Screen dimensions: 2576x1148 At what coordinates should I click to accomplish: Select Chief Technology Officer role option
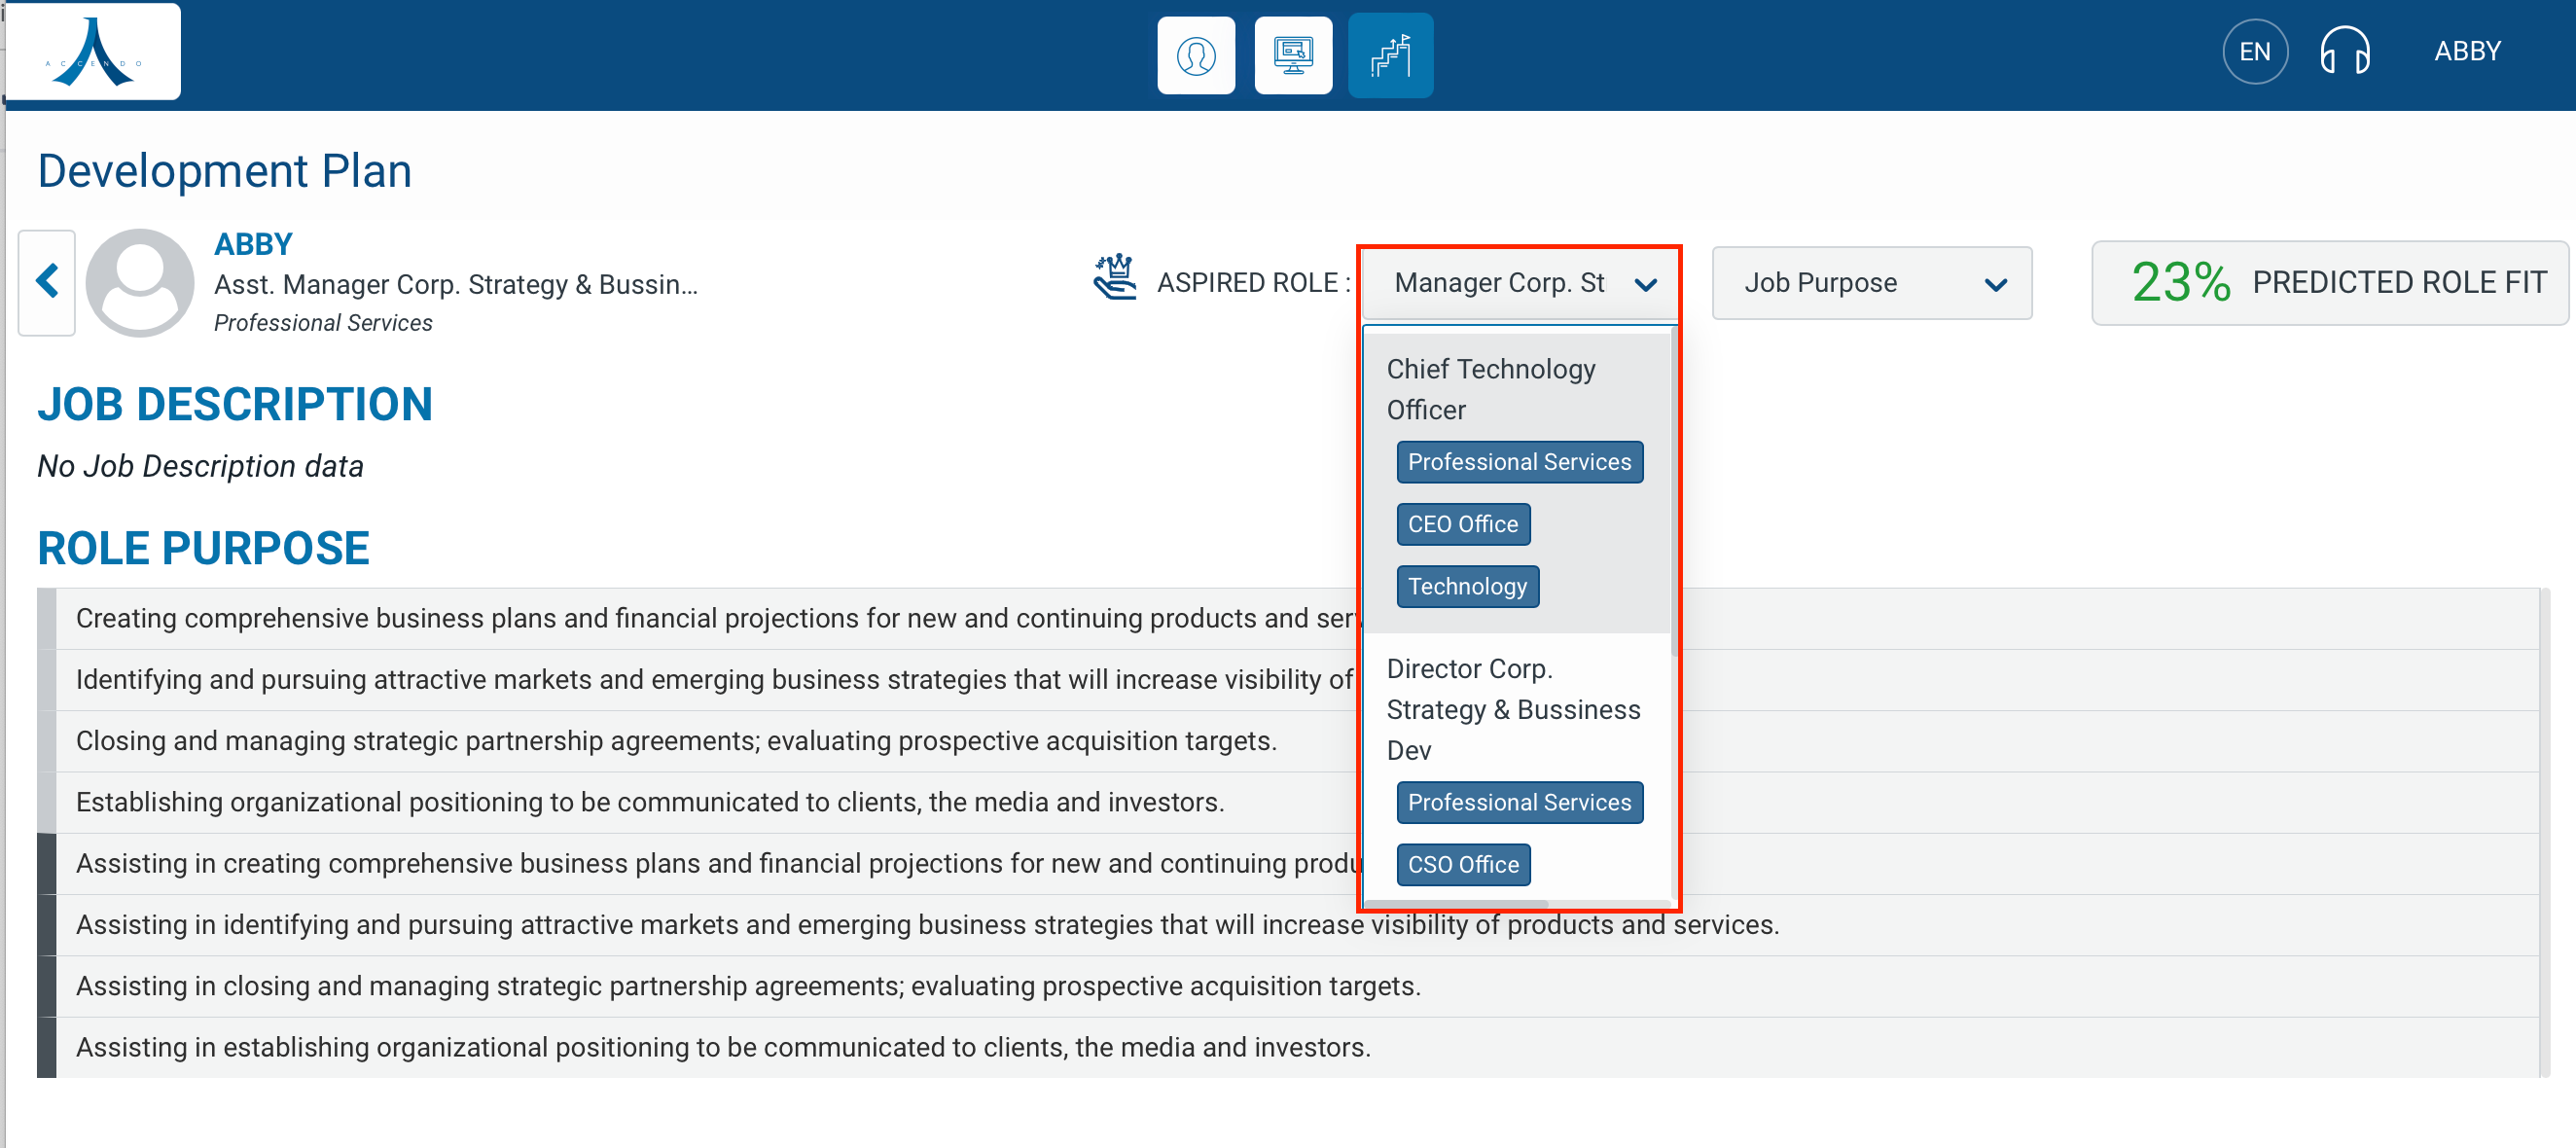coord(1489,389)
